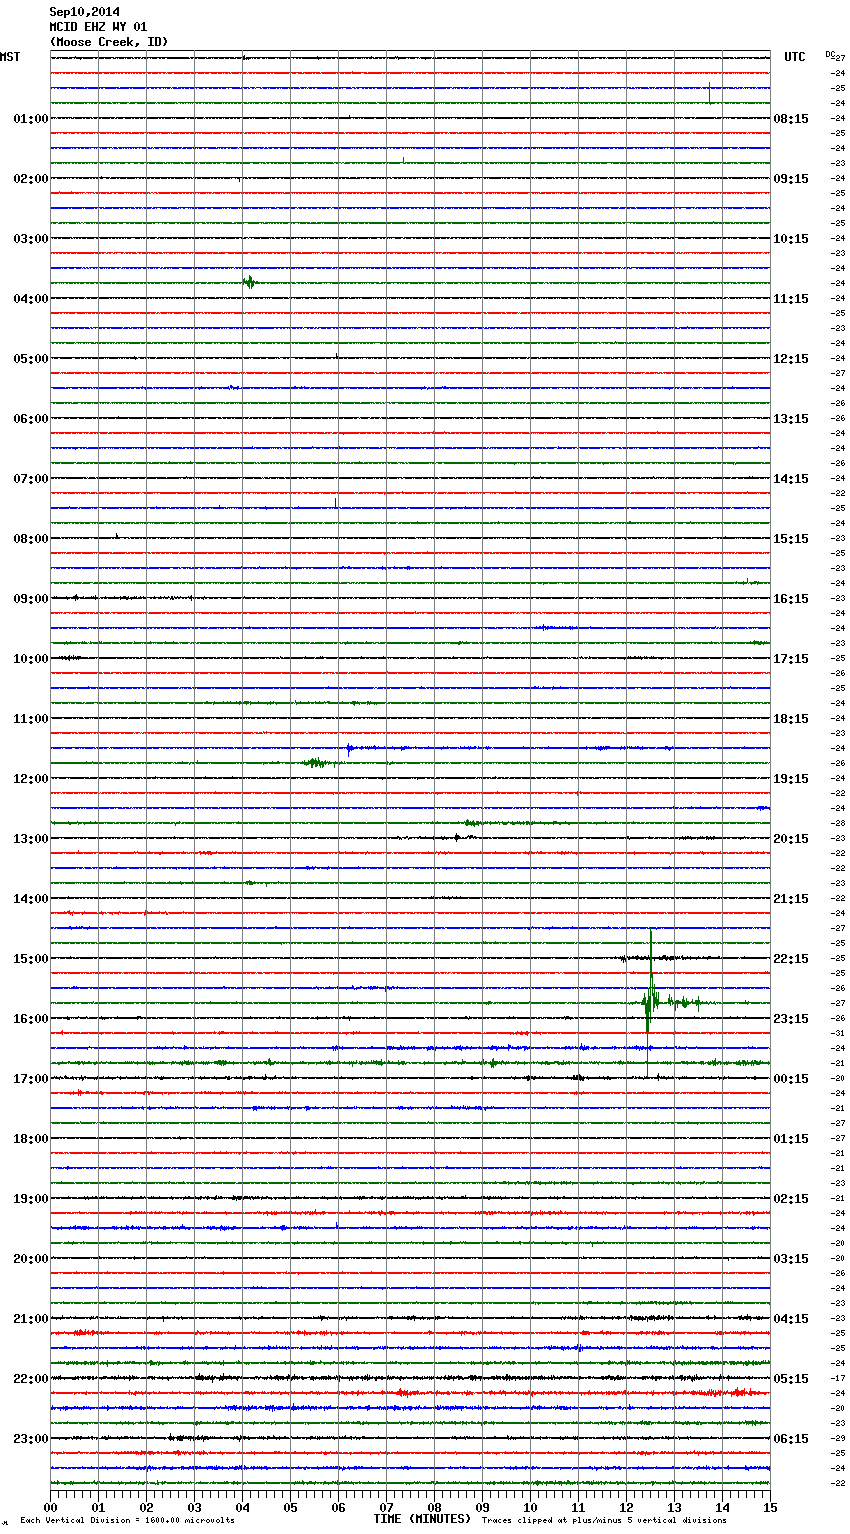Pick the 18:15 UTC time label
The image size is (850, 1534).
click(791, 719)
